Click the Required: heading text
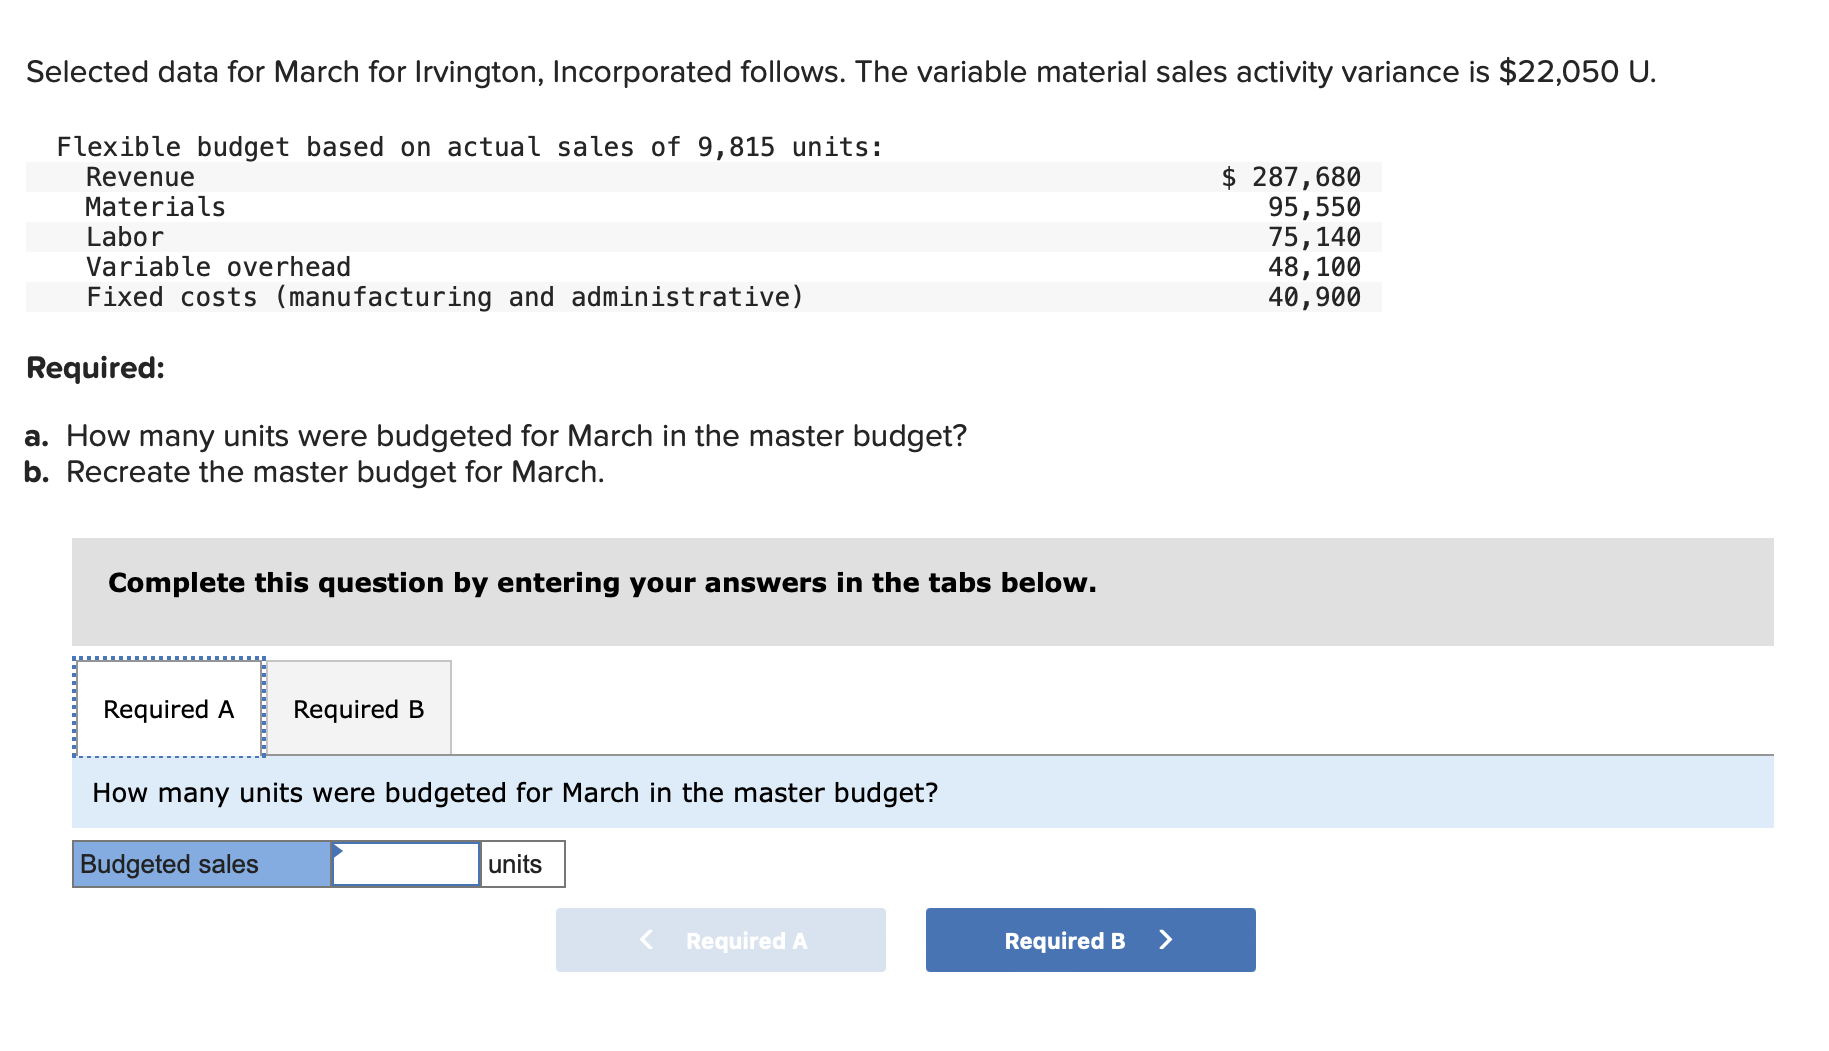 click(94, 368)
